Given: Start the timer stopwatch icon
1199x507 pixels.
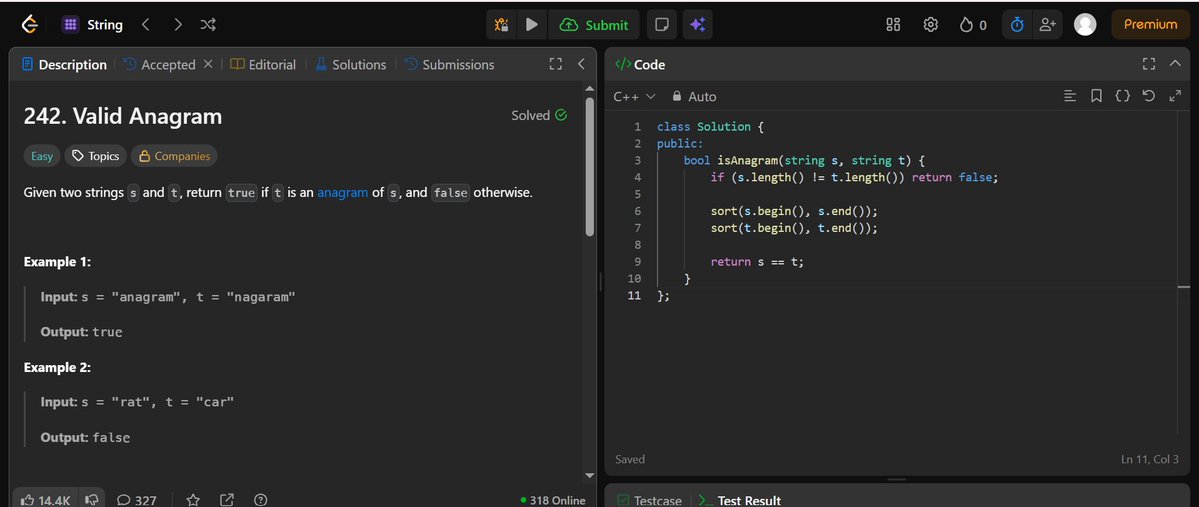Looking at the screenshot, I should pos(1017,24).
